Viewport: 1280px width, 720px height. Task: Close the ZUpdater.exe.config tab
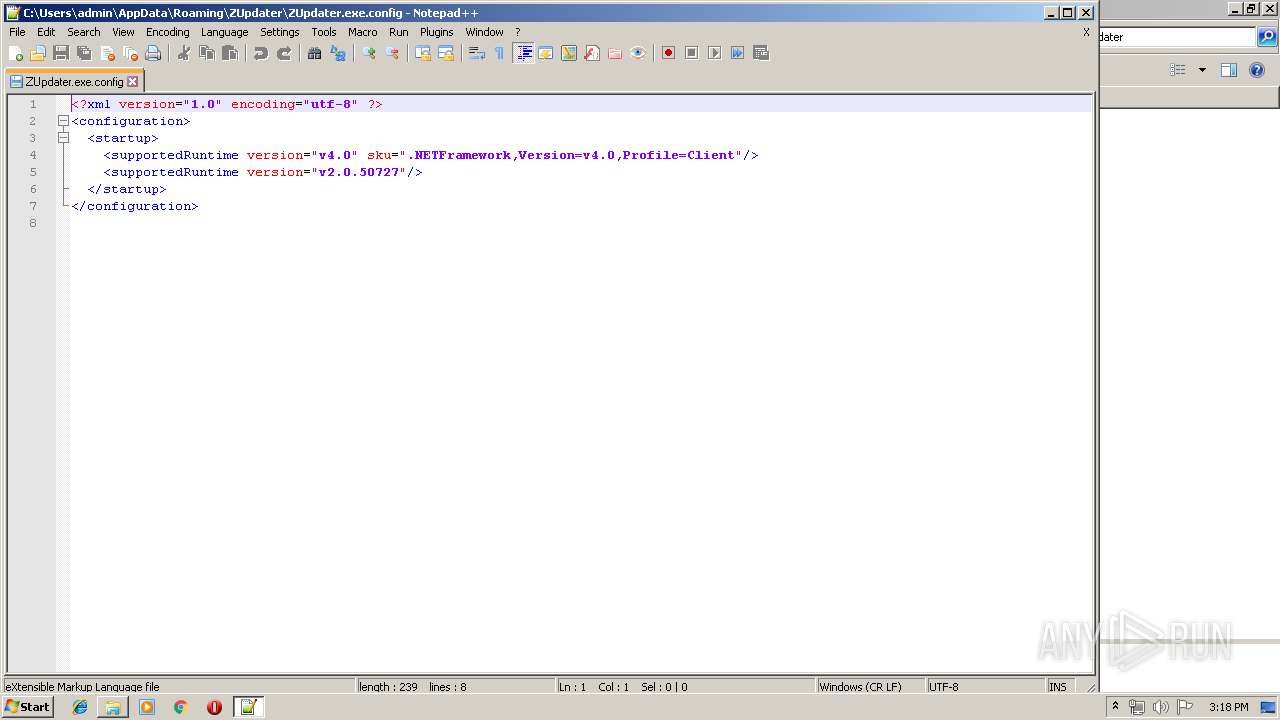[x=132, y=82]
